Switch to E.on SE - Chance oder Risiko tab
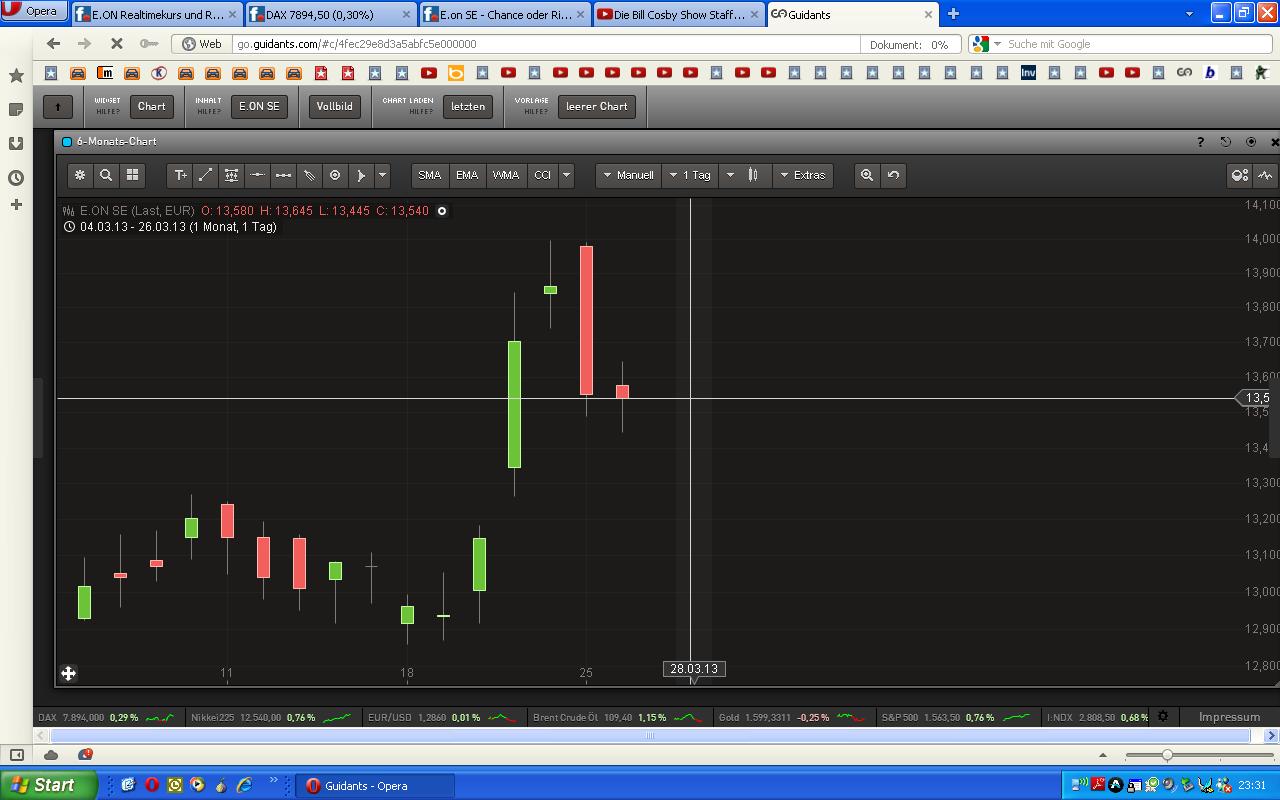This screenshot has height=800, width=1280. (x=504, y=15)
